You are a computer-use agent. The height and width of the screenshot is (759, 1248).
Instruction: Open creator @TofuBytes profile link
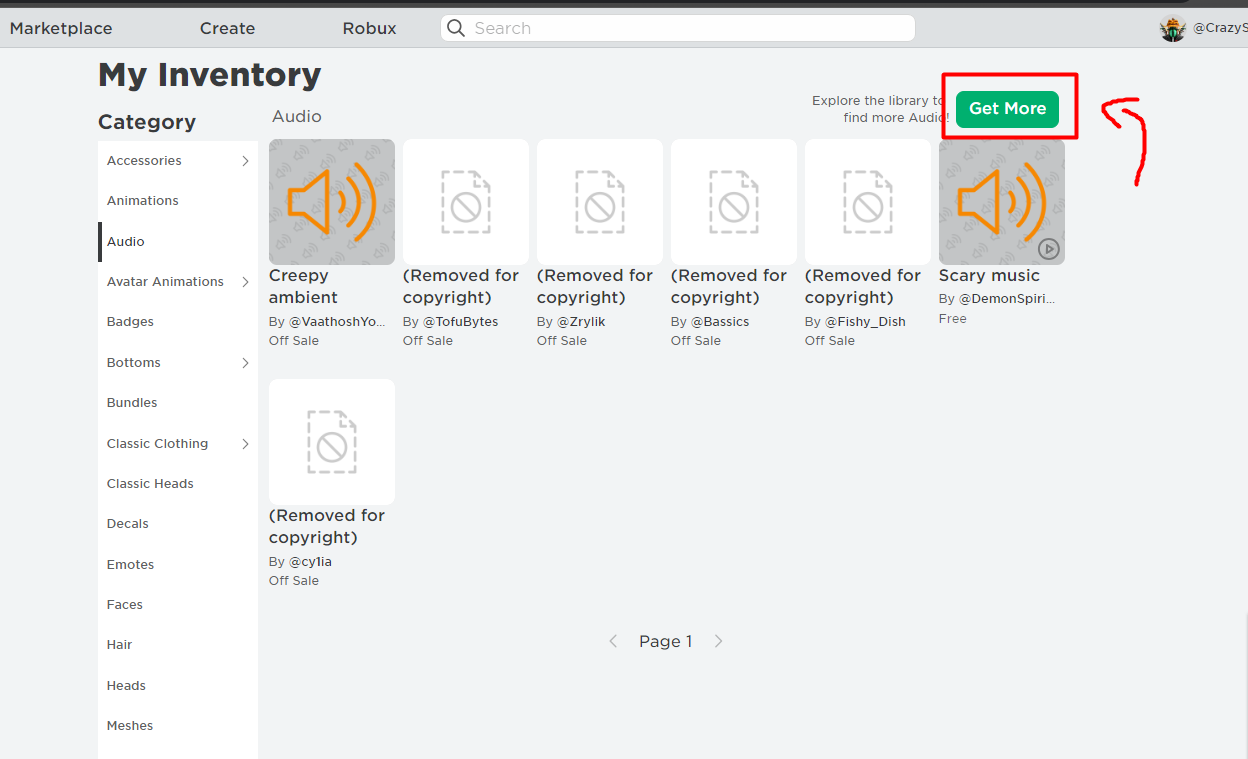pyautogui.click(x=460, y=322)
